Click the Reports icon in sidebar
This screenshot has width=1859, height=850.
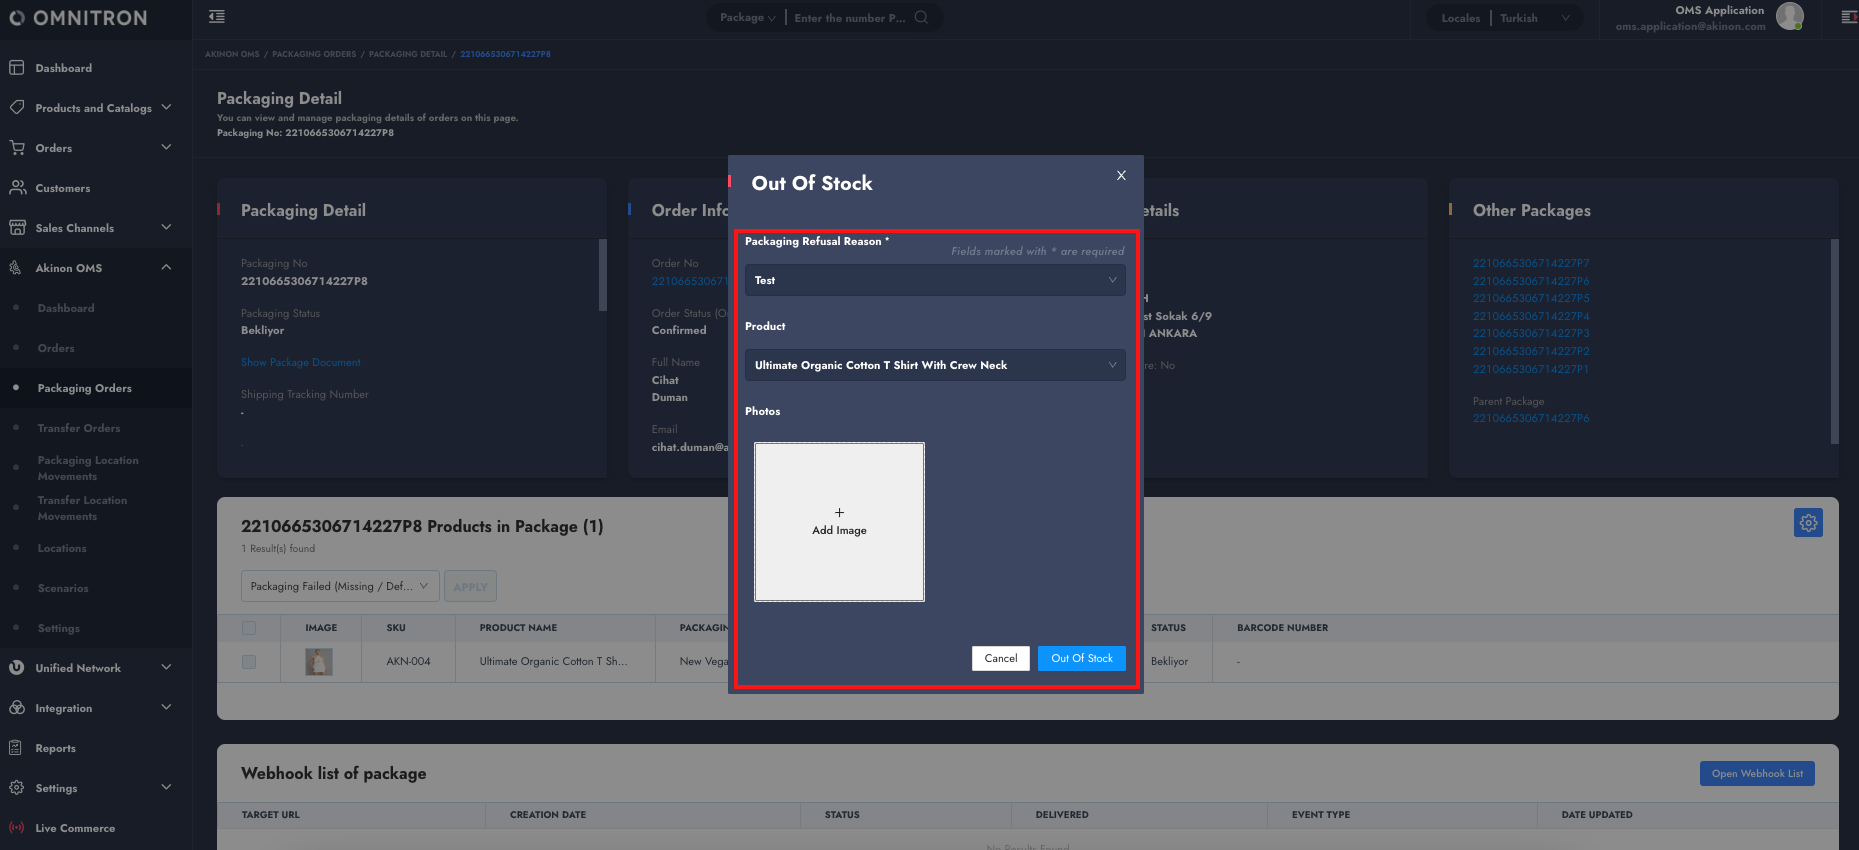(x=16, y=748)
